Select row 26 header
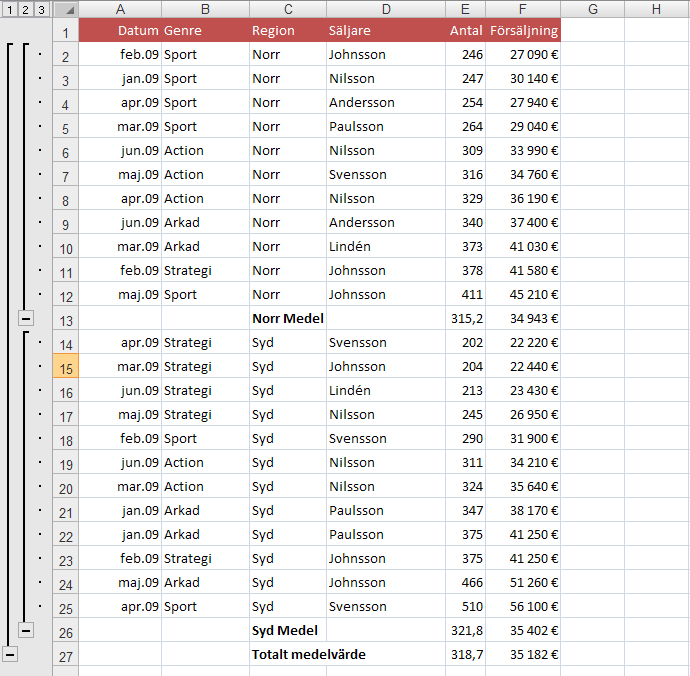Screen dimensions: 690x676 pos(66,630)
